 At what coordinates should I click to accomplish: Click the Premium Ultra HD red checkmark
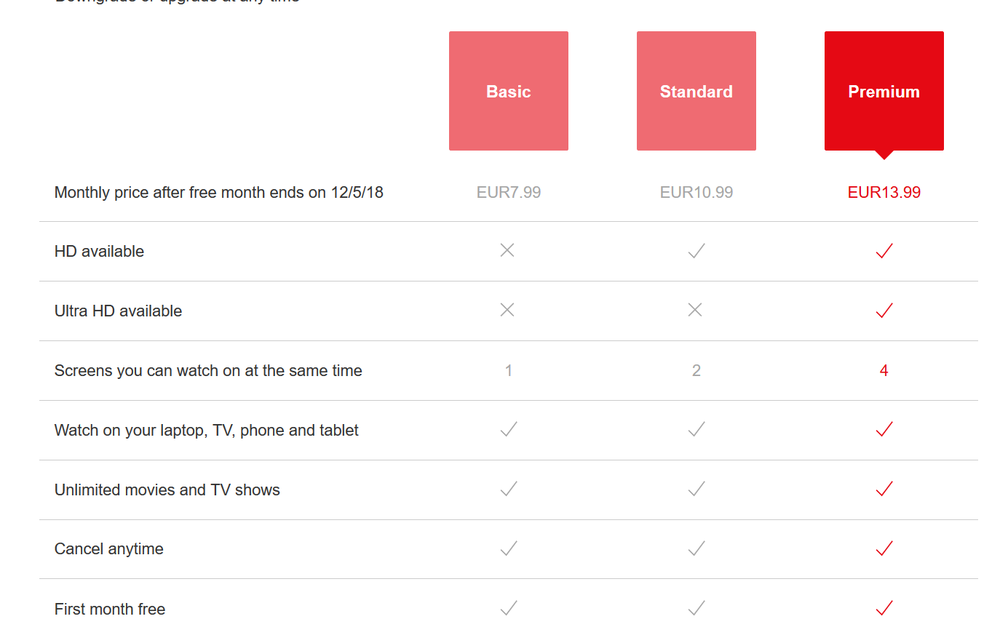[x=883, y=311]
